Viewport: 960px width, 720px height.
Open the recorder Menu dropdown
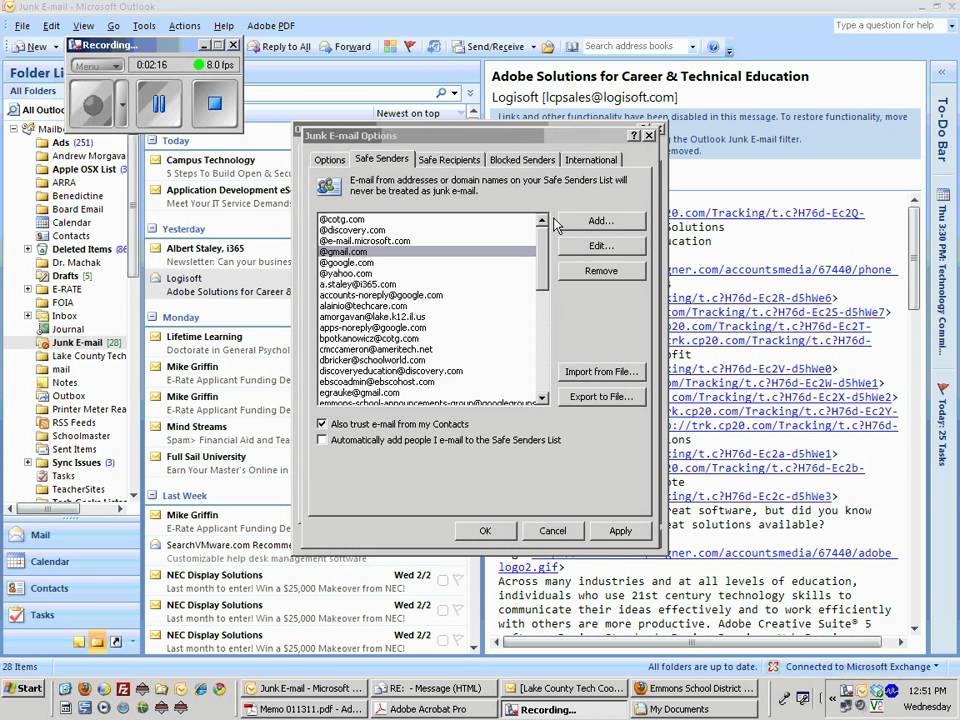point(97,66)
